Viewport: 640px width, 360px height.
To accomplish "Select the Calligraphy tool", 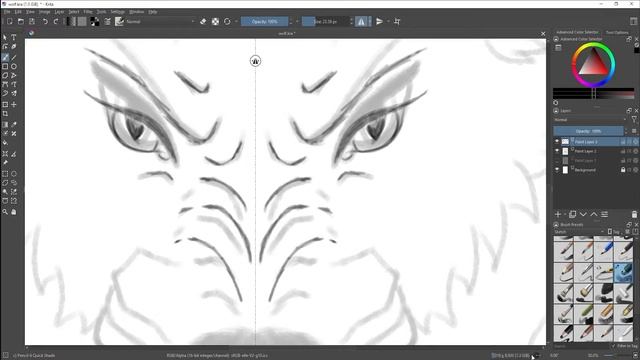I will point(14,47).
